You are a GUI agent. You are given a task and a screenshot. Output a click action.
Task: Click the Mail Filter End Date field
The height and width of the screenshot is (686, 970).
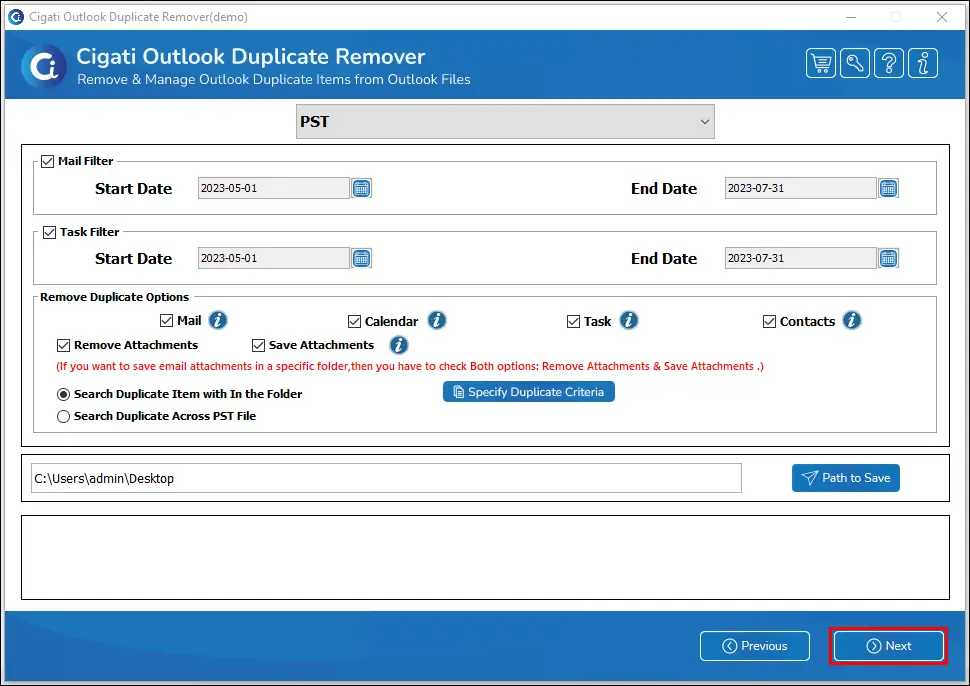coord(800,188)
